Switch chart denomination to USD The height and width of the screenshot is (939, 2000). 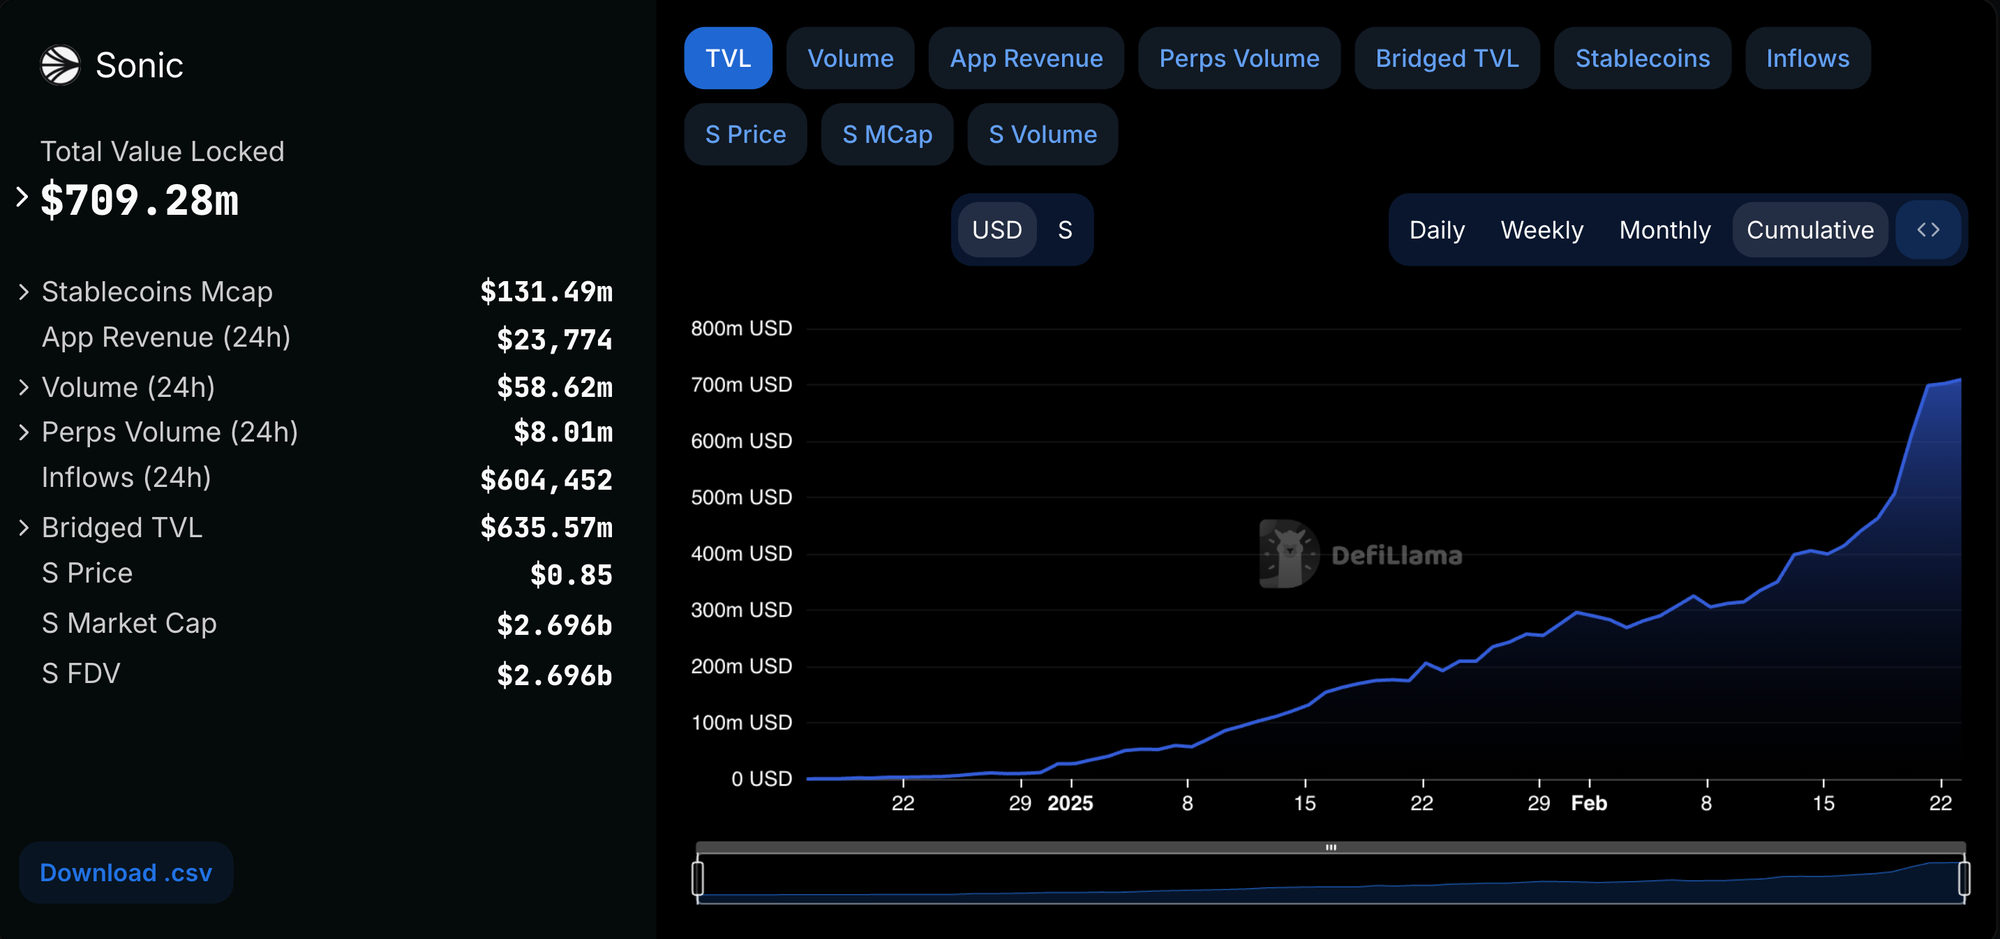tap(997, 230)
